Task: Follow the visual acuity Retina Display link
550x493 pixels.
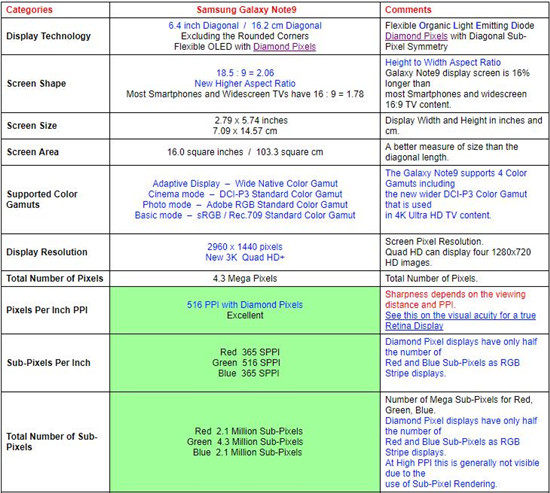Action: point(460,320)
